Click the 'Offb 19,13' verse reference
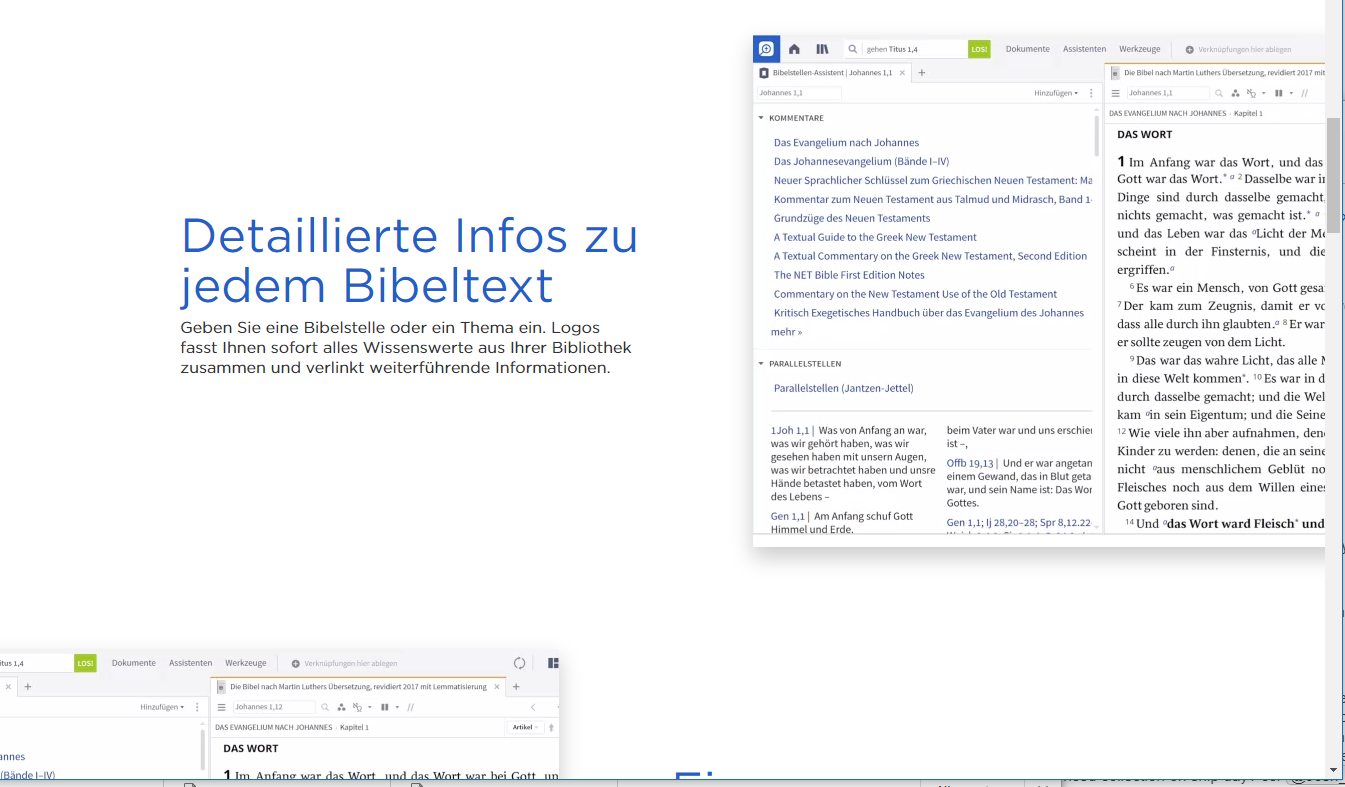 970,464
